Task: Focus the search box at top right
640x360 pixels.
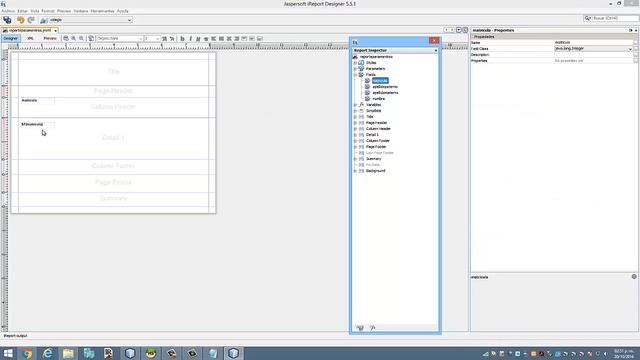Action: coord(611,18)
